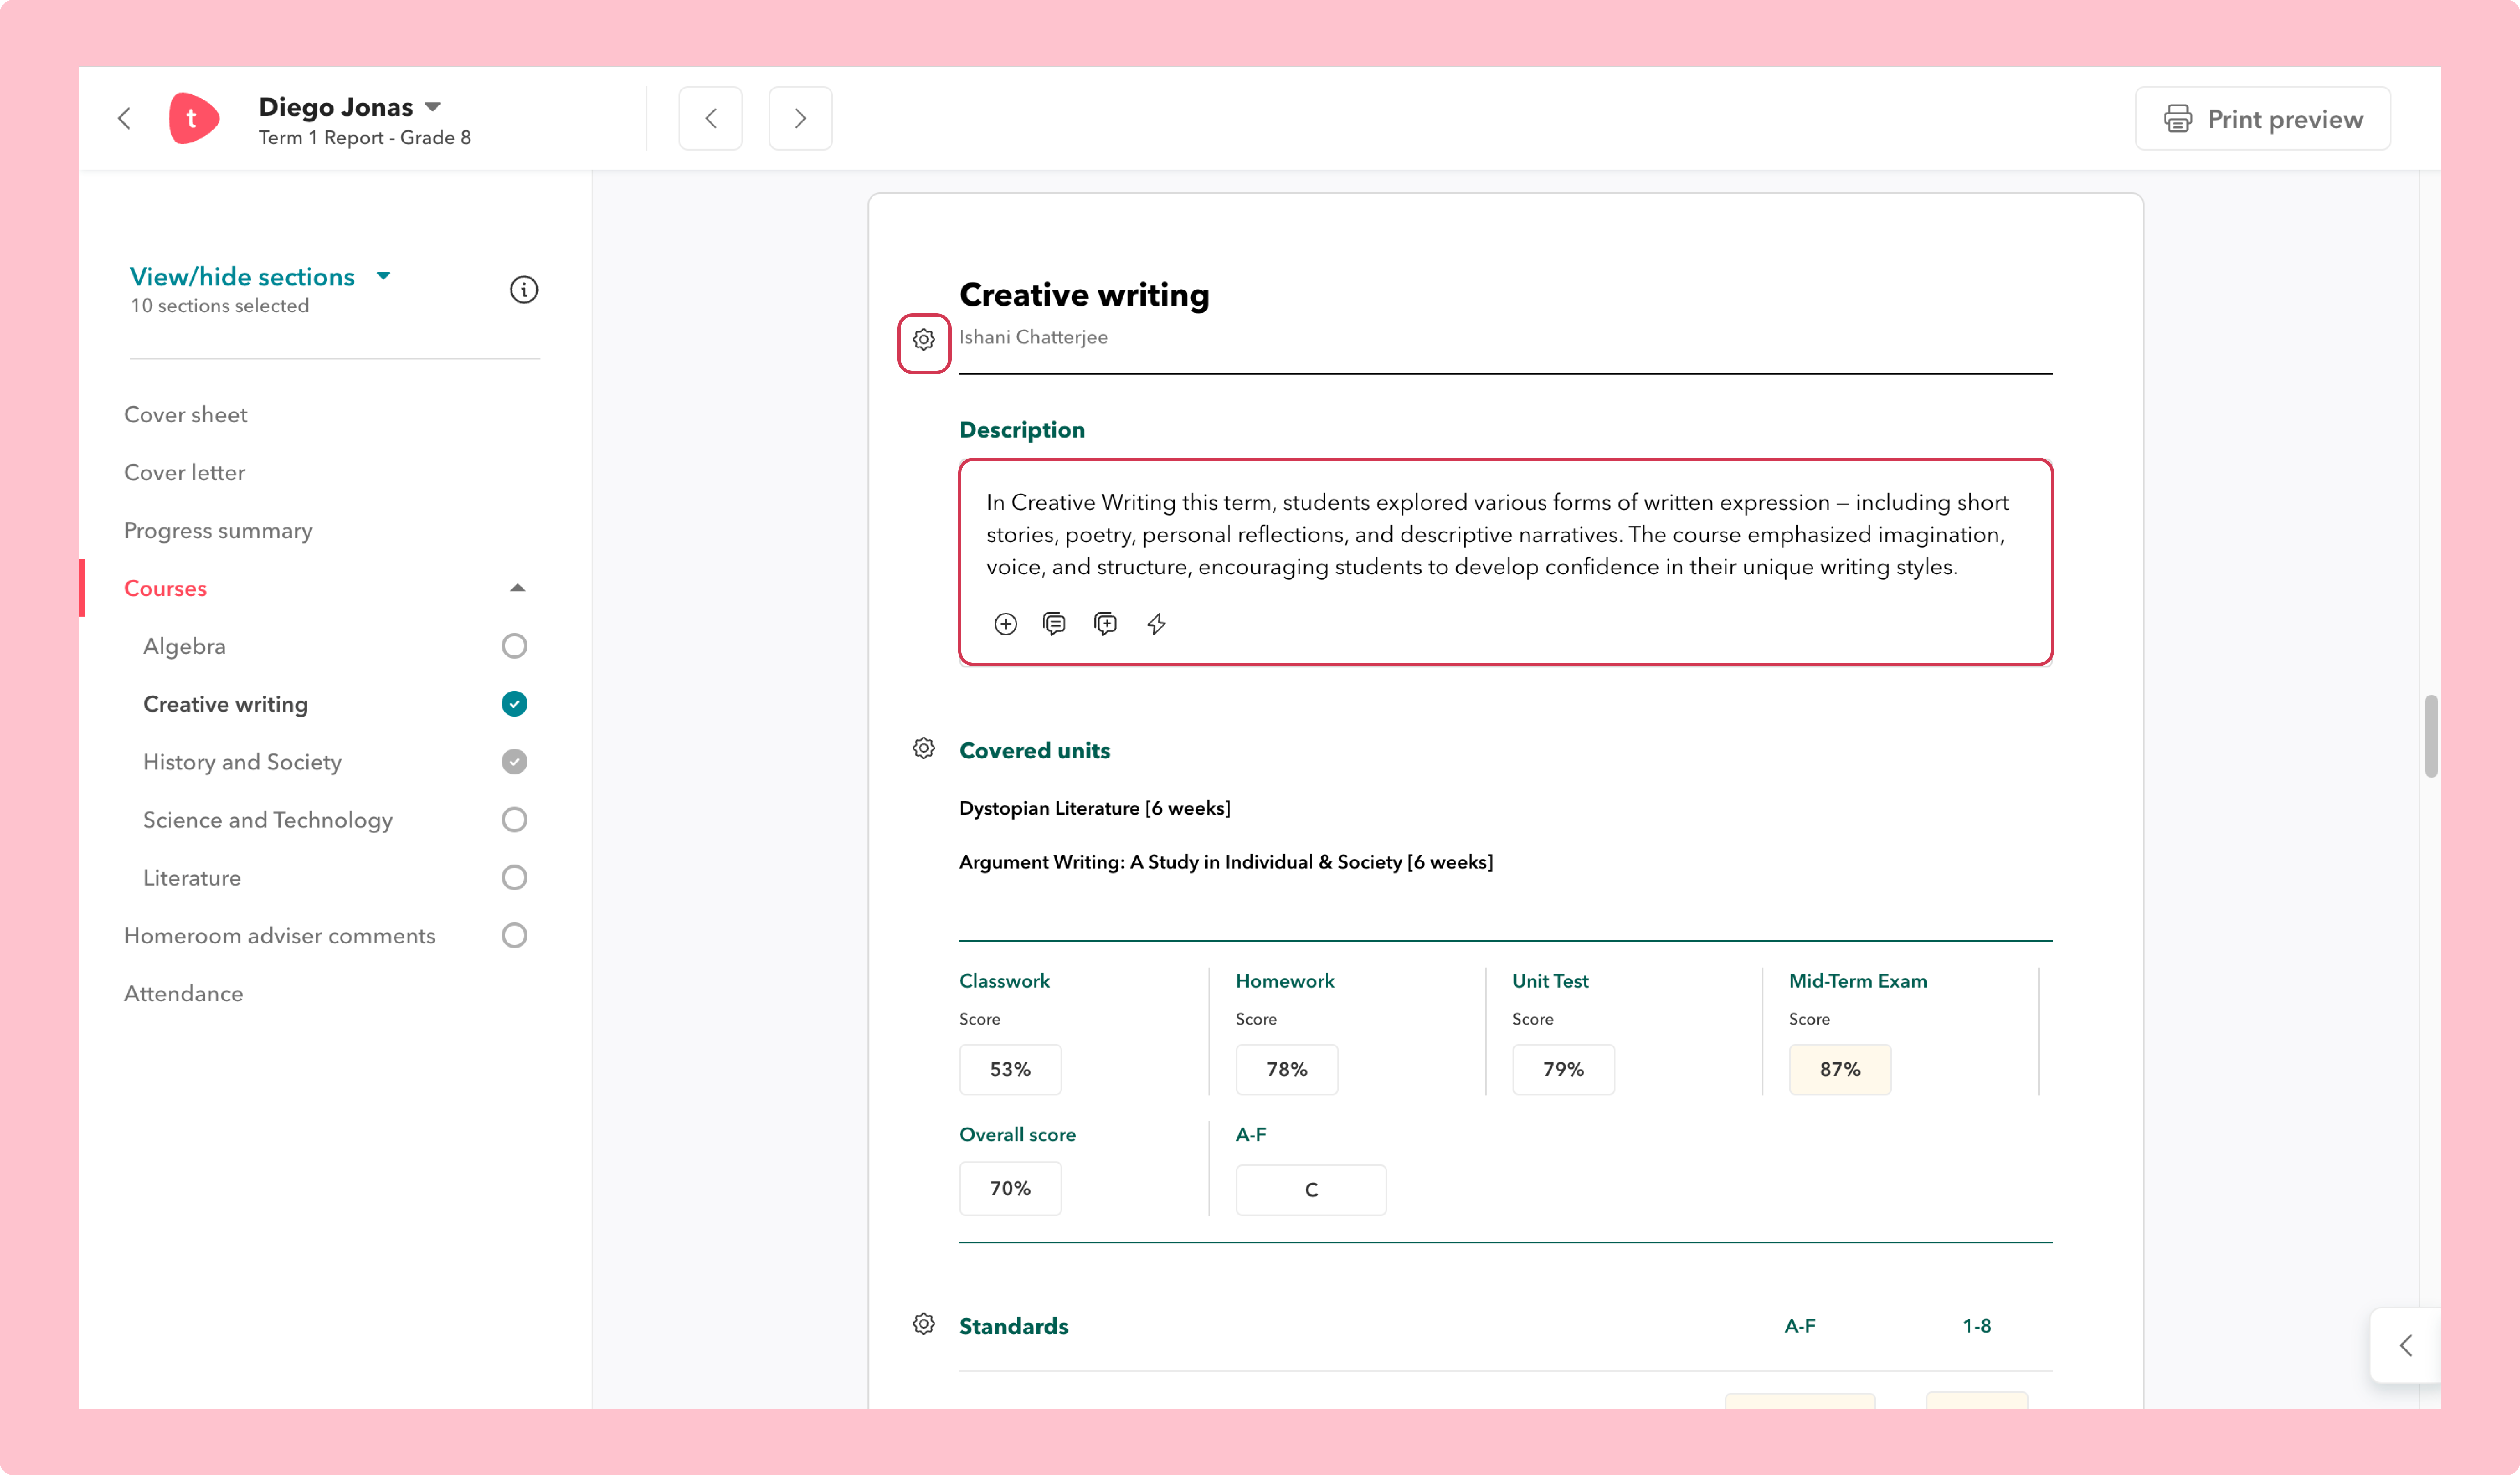2520x1475 pixels.
Task: Toggle the Creative writing completed checkmark
Action: click(514, 704)
